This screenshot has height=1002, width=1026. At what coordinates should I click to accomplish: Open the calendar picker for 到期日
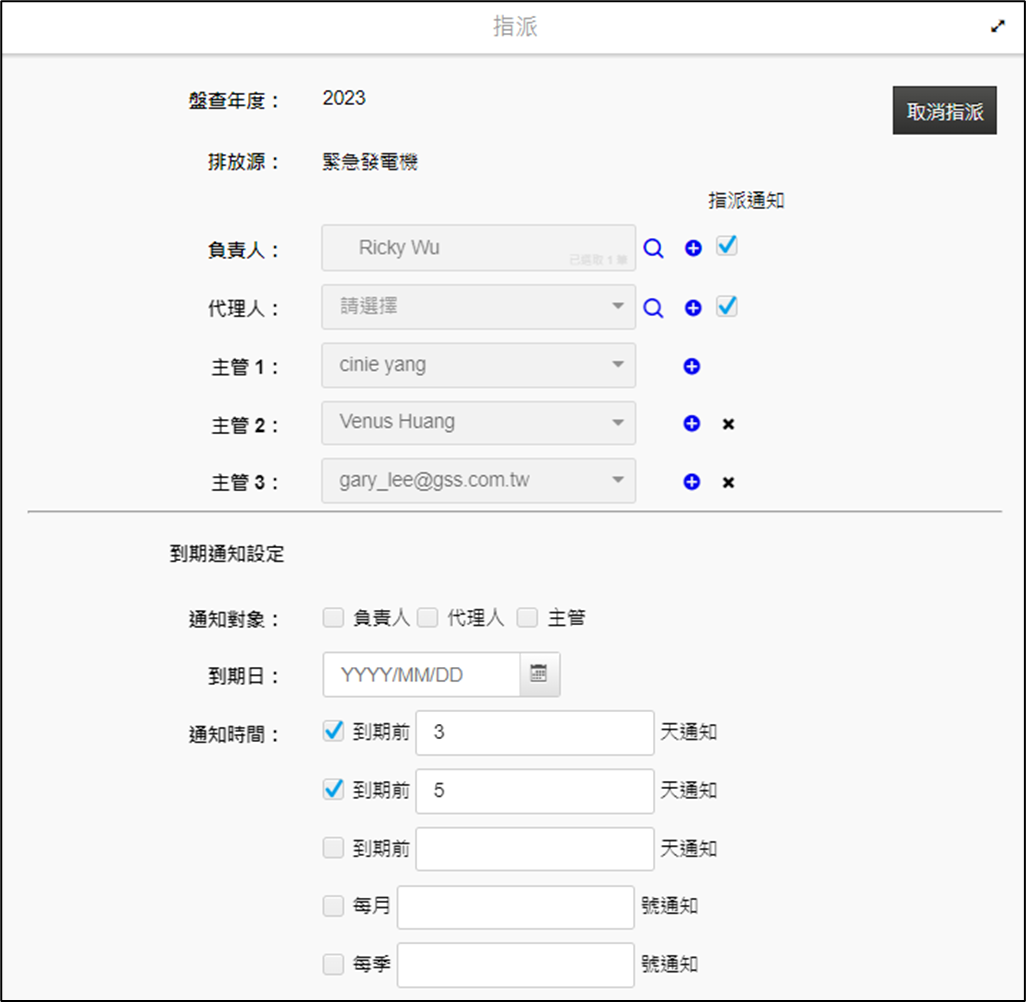pyautogui.click(x=539, y=675)
